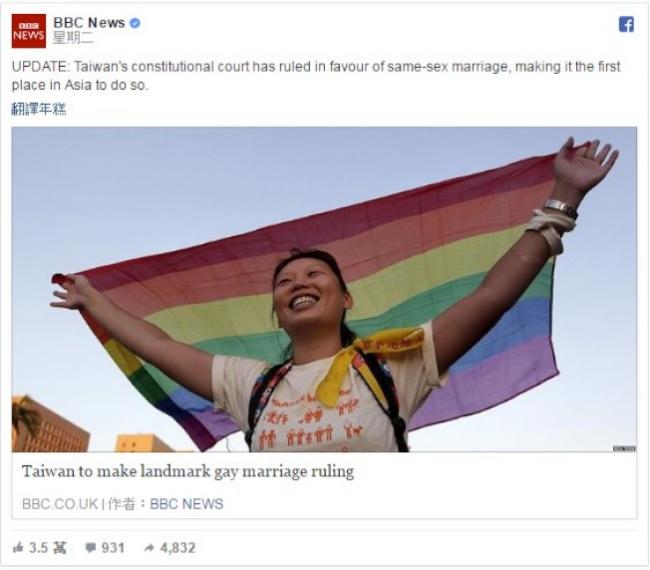The width and height of the screenshot is (650, 570).
Task: View the 931 comments count
Action: click(x=113, y=548)
